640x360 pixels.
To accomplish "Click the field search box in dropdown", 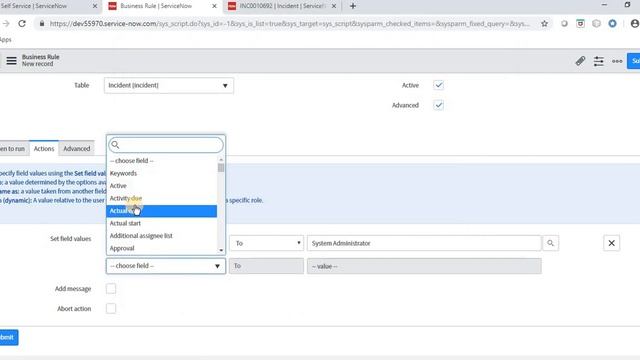I will pos(166,145).
